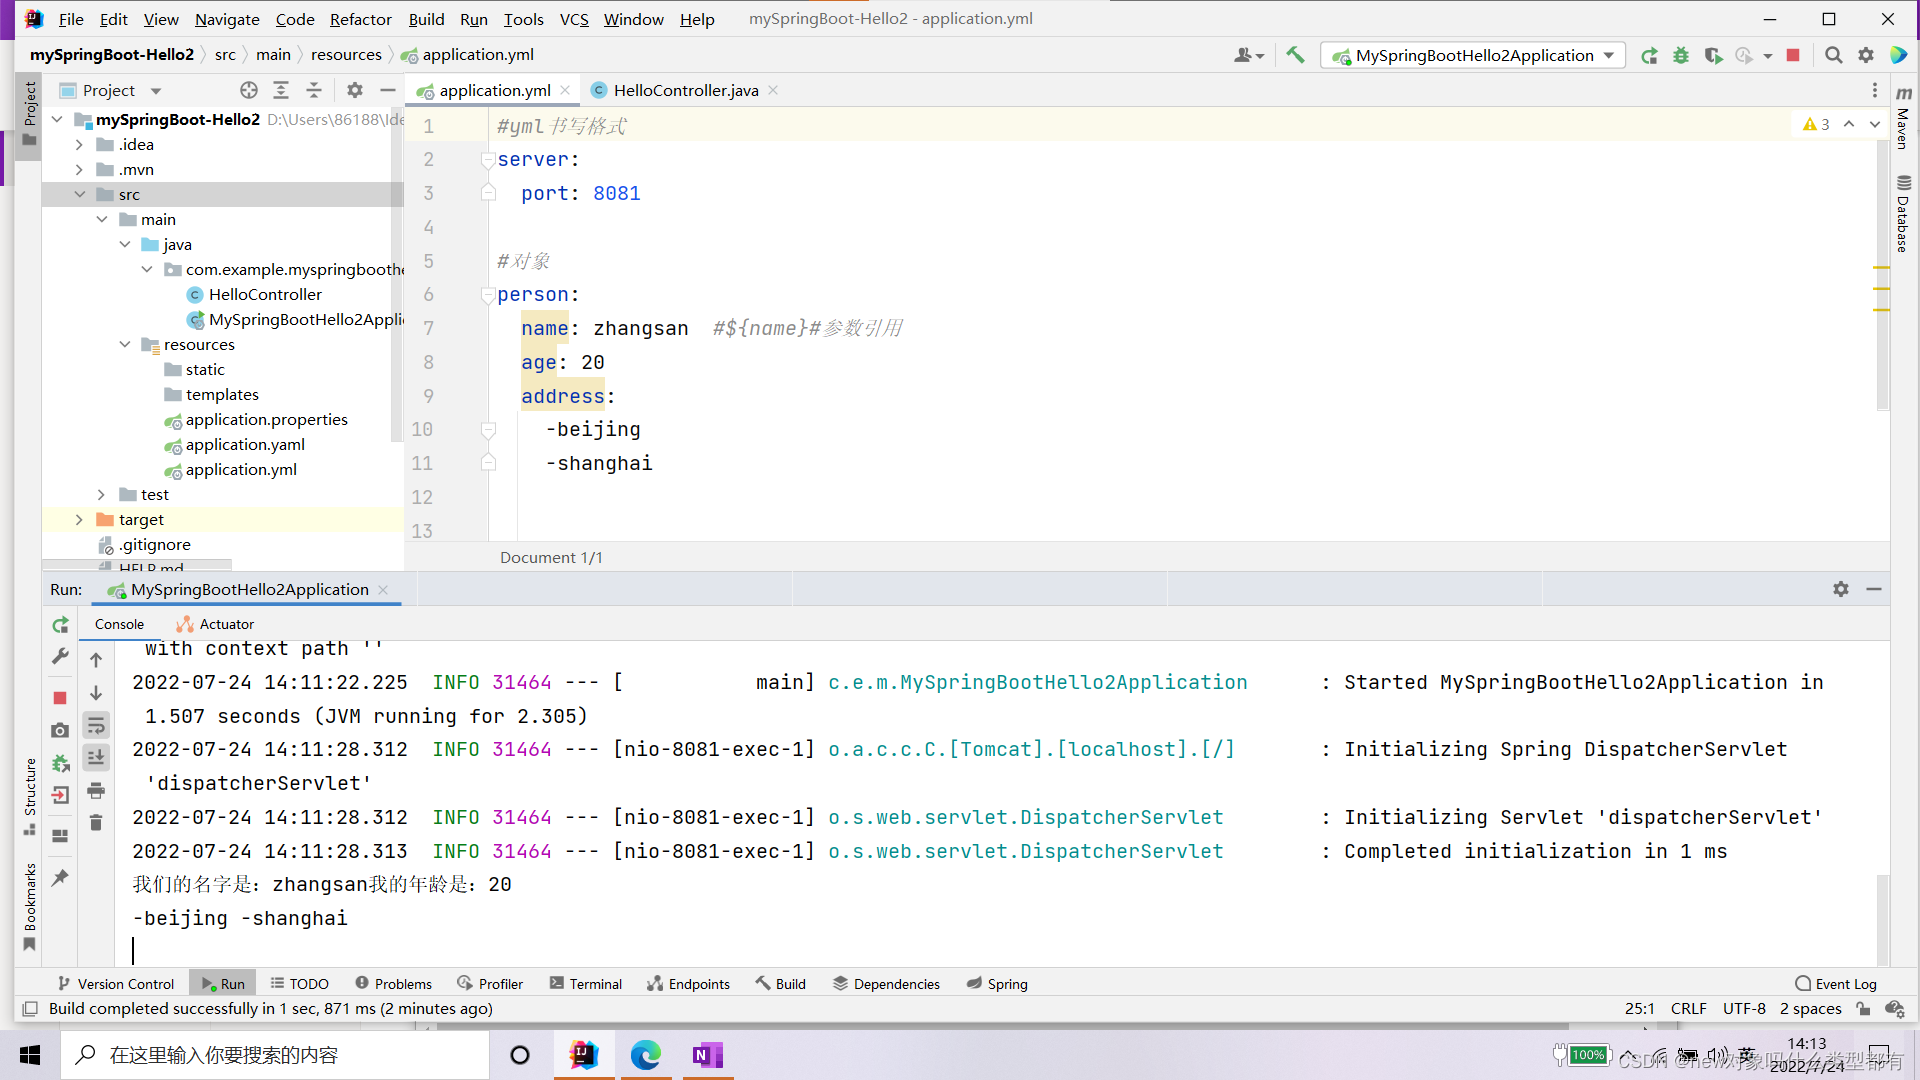Toggle the Maven side panel

coord(1903,118)
